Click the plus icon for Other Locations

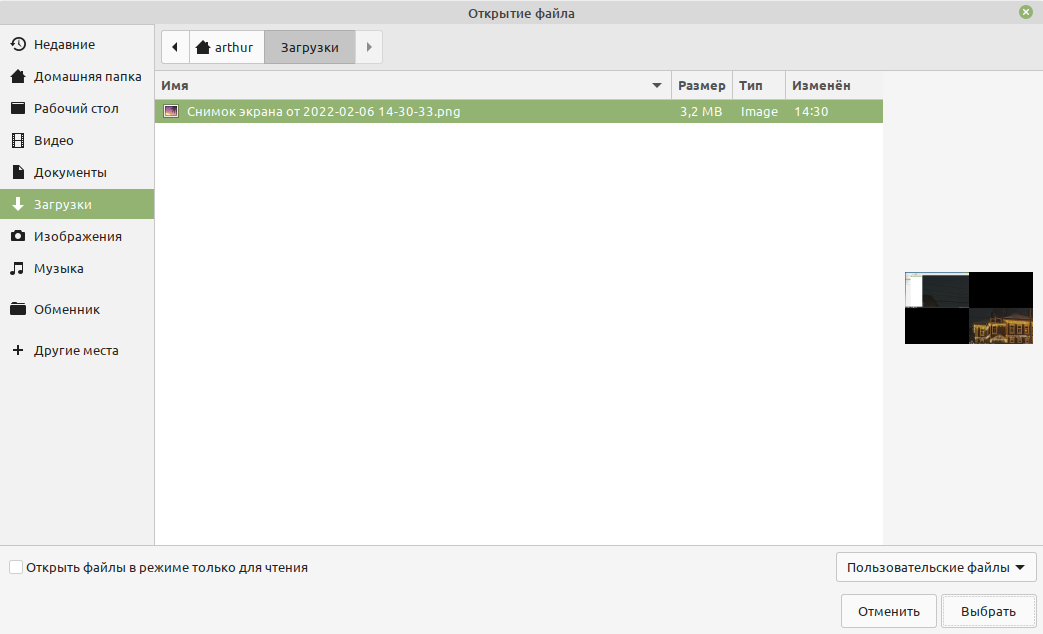coord(18,351)
